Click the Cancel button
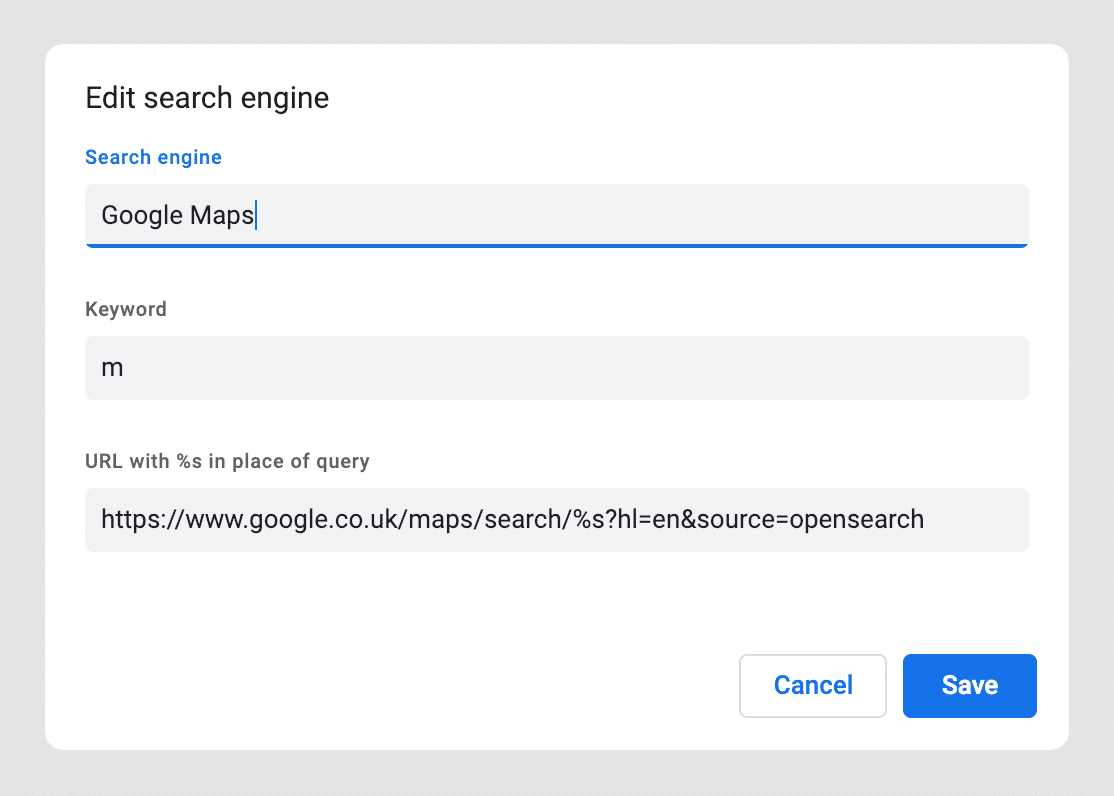Screen dimensions: 1114x796 click(x=813, y=685)
